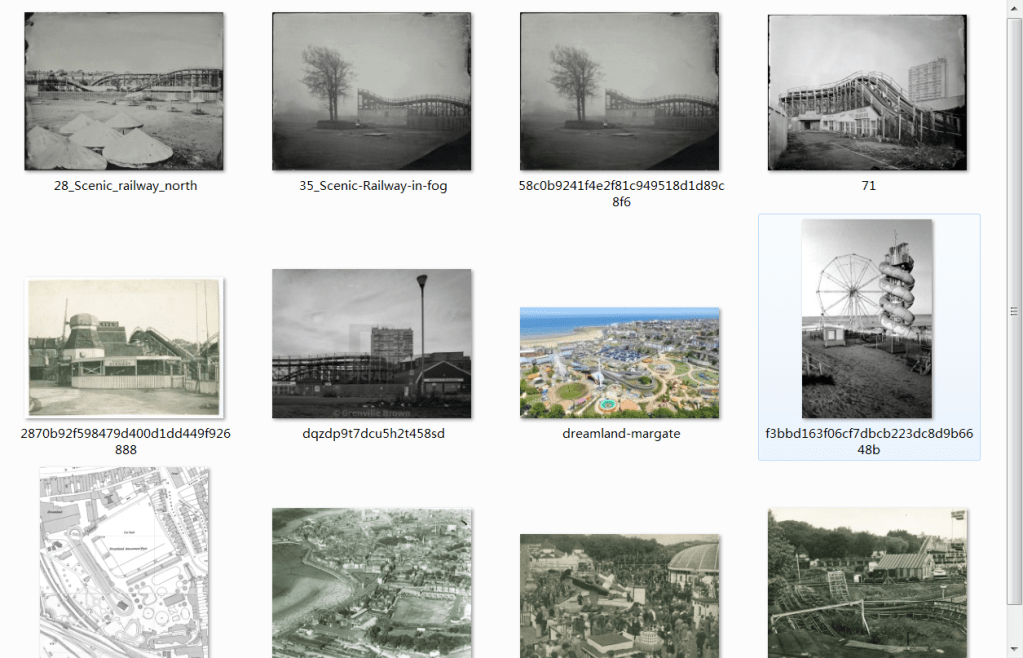Click the dreamland-margate filename label
This screenshot has height=658, width=1023.
click(x=620, y=434)
